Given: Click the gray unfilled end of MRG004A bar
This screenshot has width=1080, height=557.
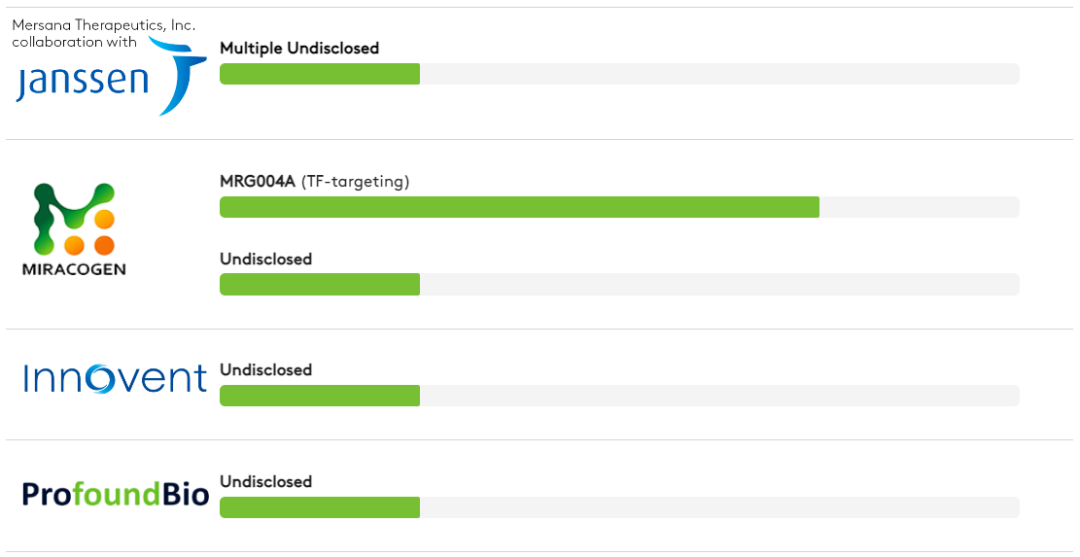Looking at the screenshot, I should click(x=918, y=207).
